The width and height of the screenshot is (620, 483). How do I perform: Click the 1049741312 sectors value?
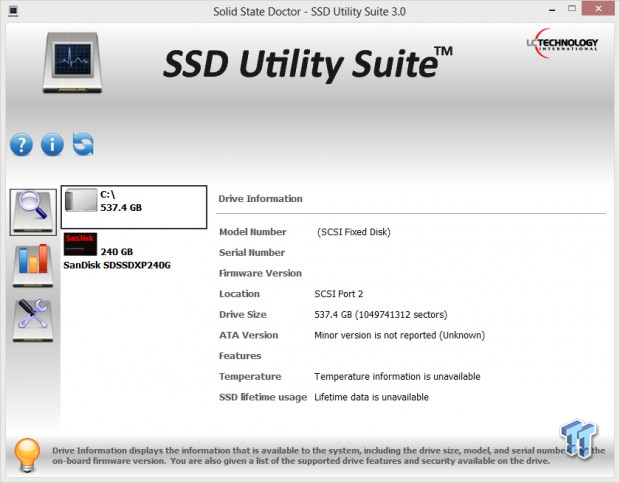(x=401, y=315)
